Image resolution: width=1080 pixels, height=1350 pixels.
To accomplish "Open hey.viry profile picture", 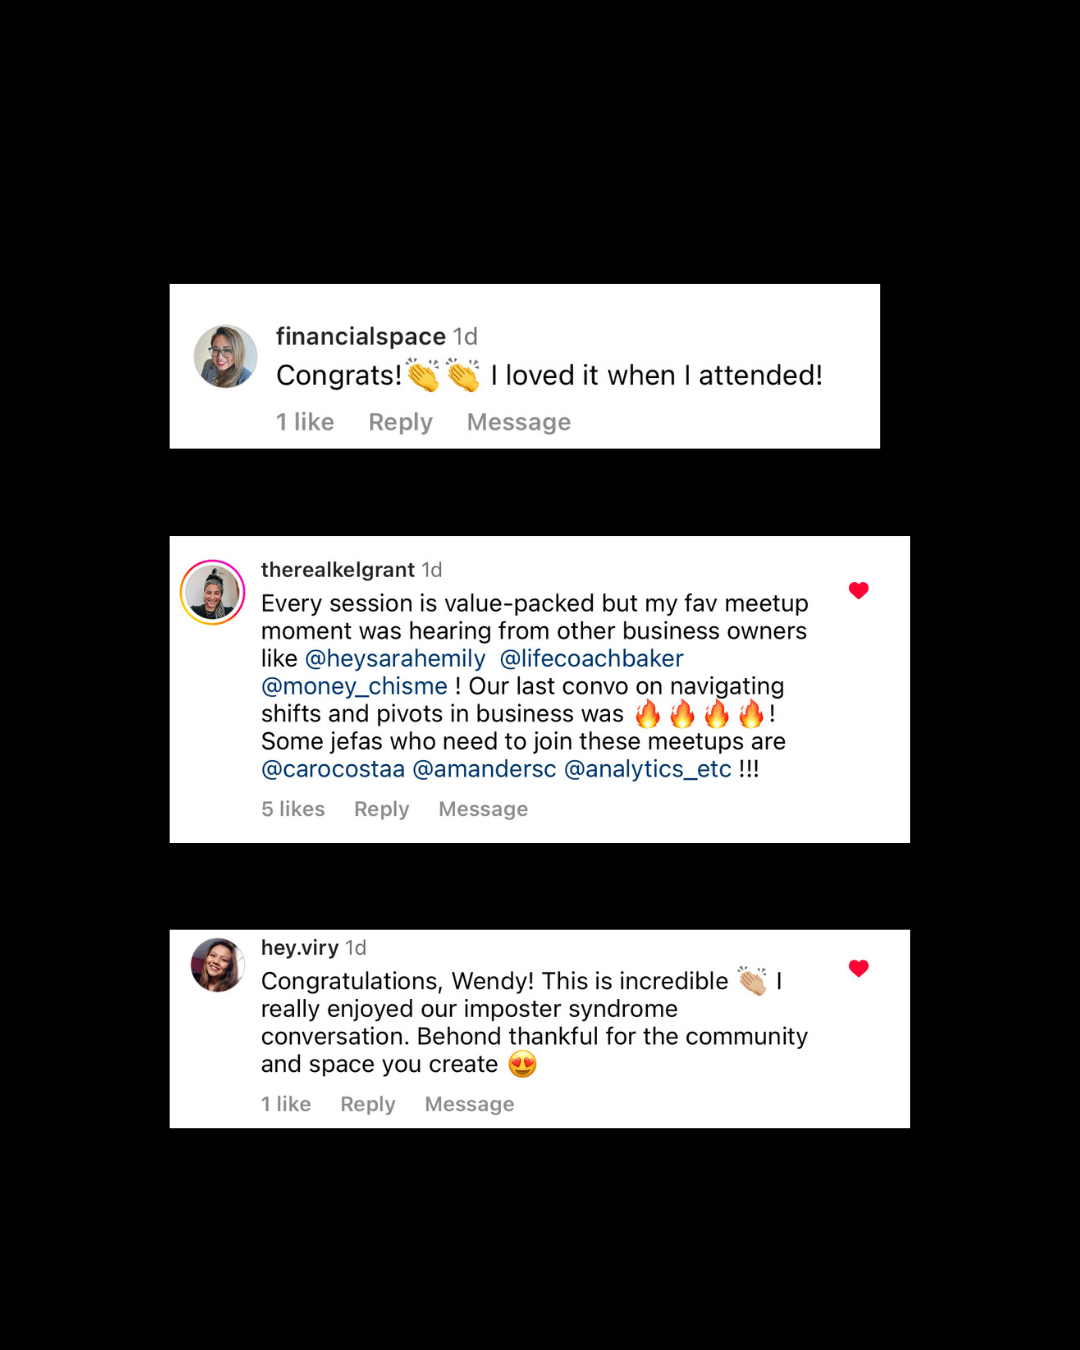I will (218, 965).
